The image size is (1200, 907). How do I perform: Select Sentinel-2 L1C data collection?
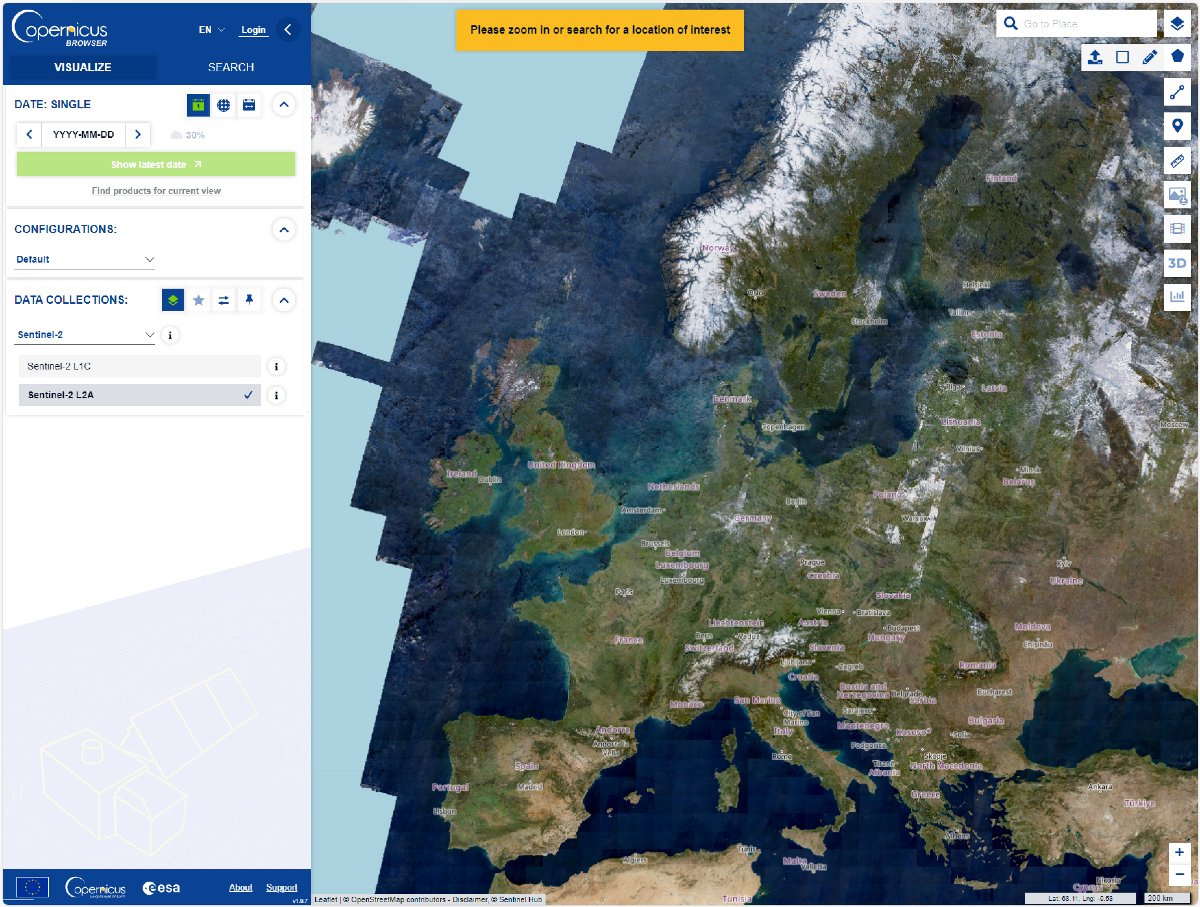point(138,366)
